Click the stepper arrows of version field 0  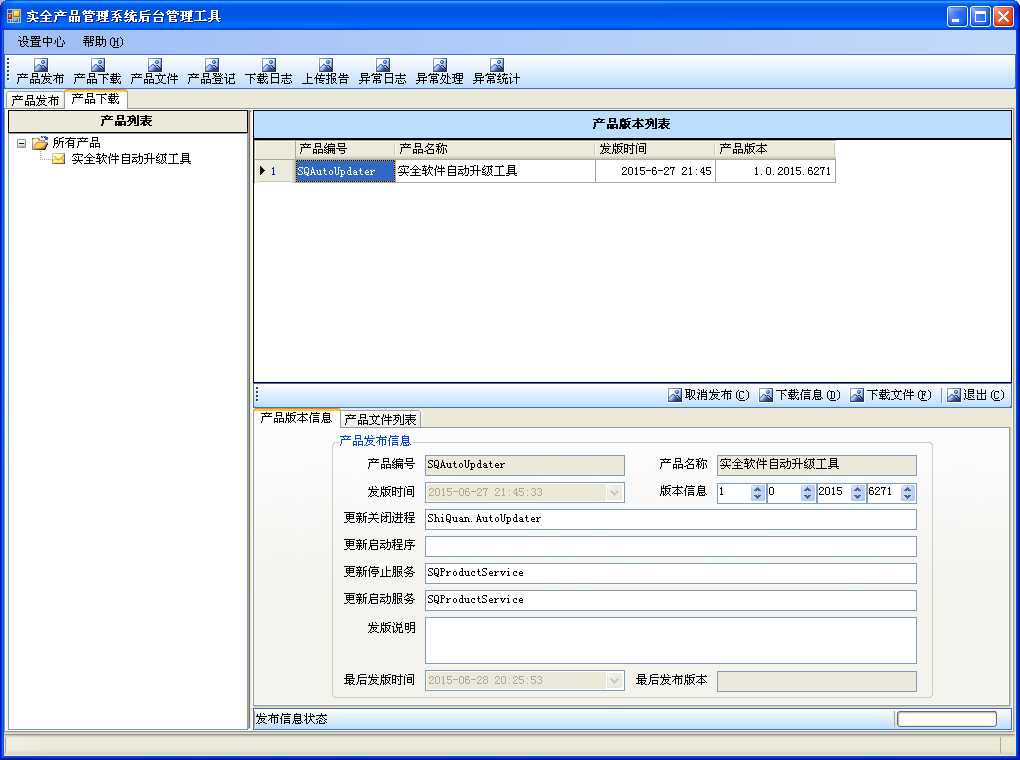click(x=807, y=493)
